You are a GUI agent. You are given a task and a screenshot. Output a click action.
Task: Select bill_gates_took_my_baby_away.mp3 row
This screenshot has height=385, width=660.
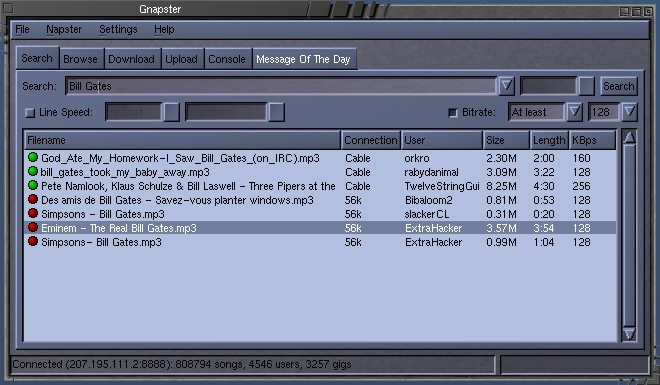point(320,172)
